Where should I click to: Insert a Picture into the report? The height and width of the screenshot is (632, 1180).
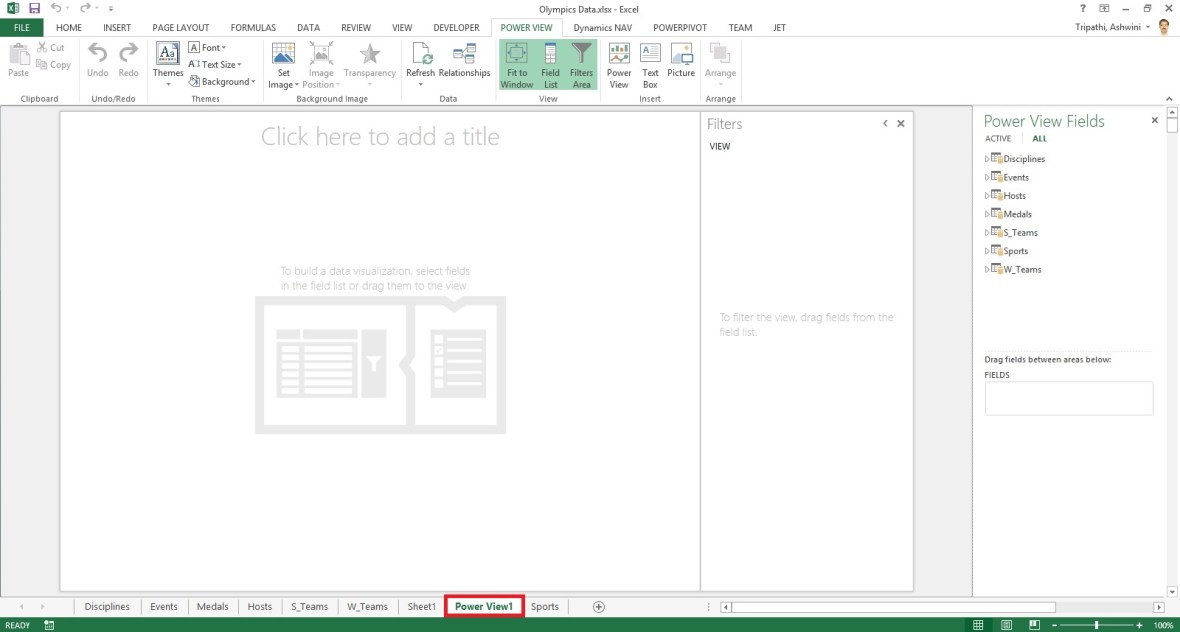point(681,64)
